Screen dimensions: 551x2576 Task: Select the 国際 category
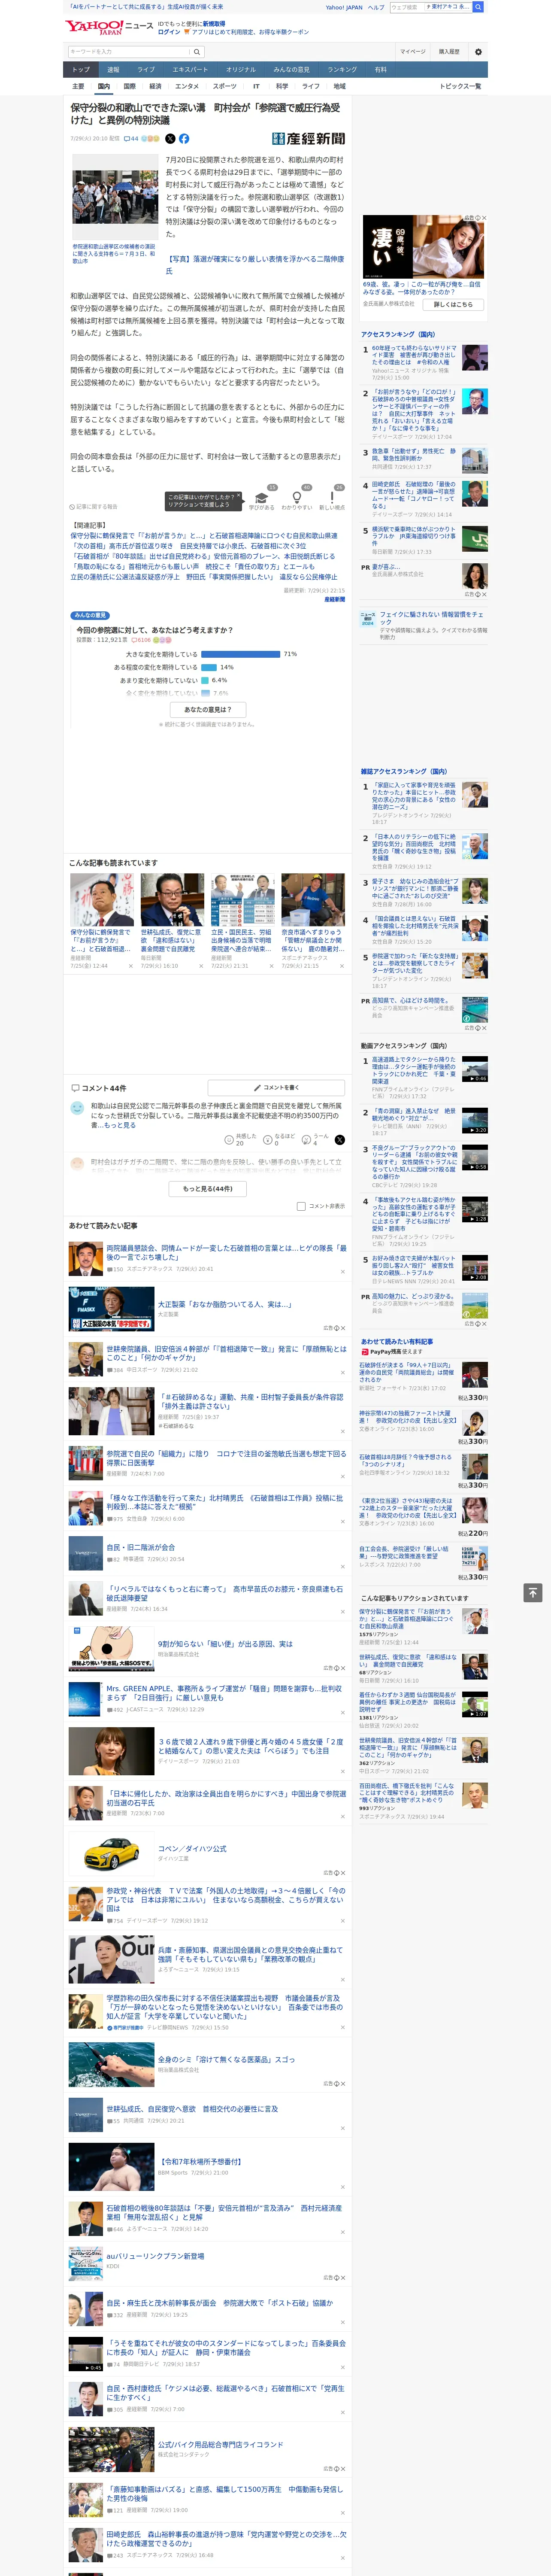130,86
